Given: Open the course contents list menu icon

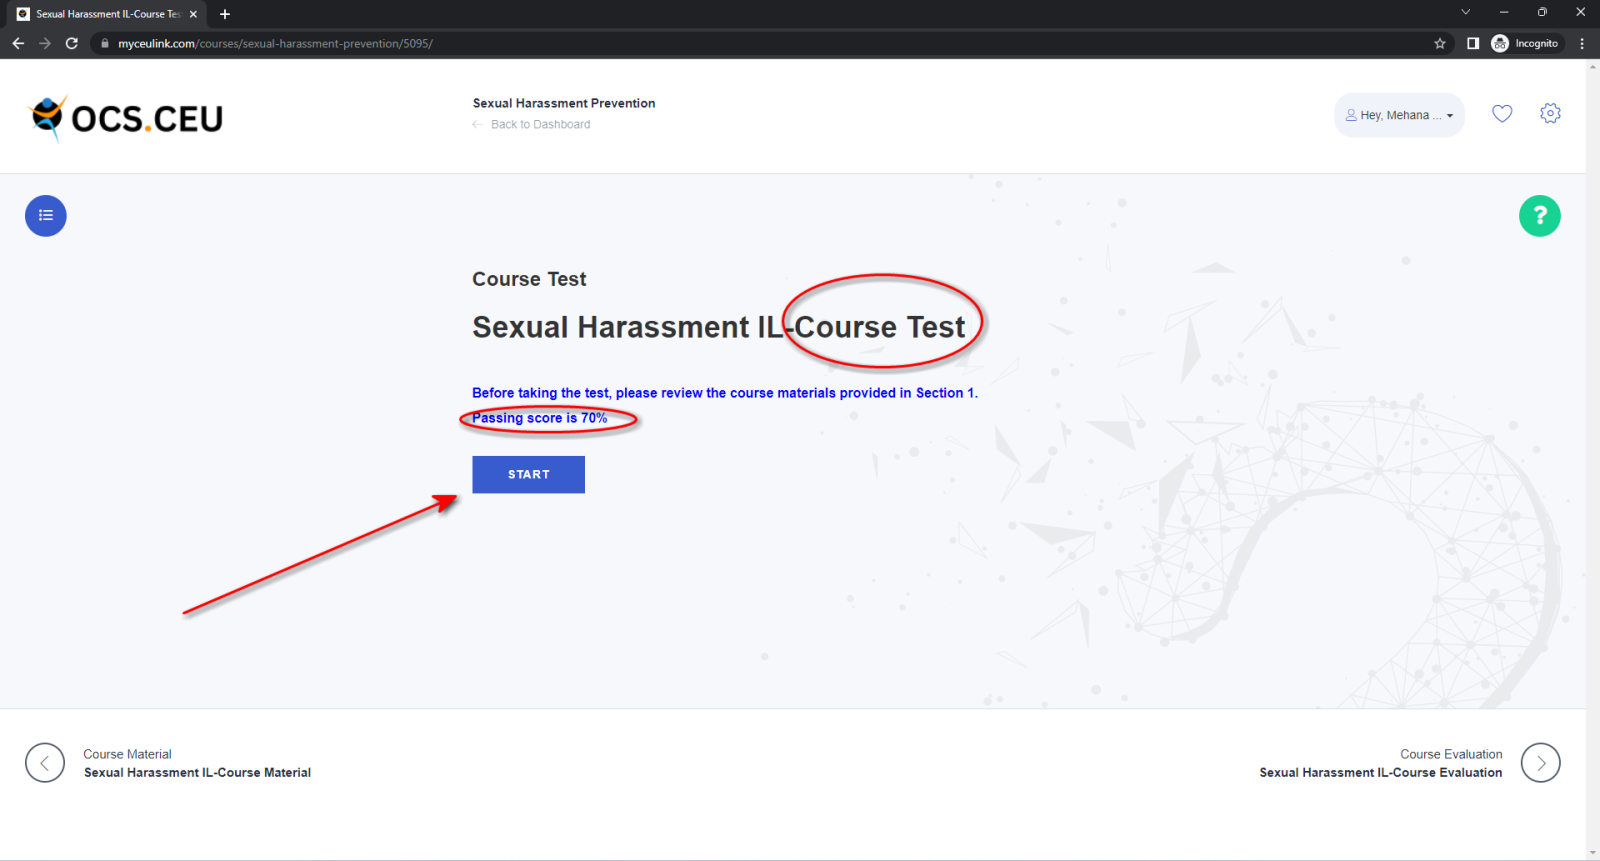Looking at the screenshot, I should pyautogui.click(x=46, y=216).
